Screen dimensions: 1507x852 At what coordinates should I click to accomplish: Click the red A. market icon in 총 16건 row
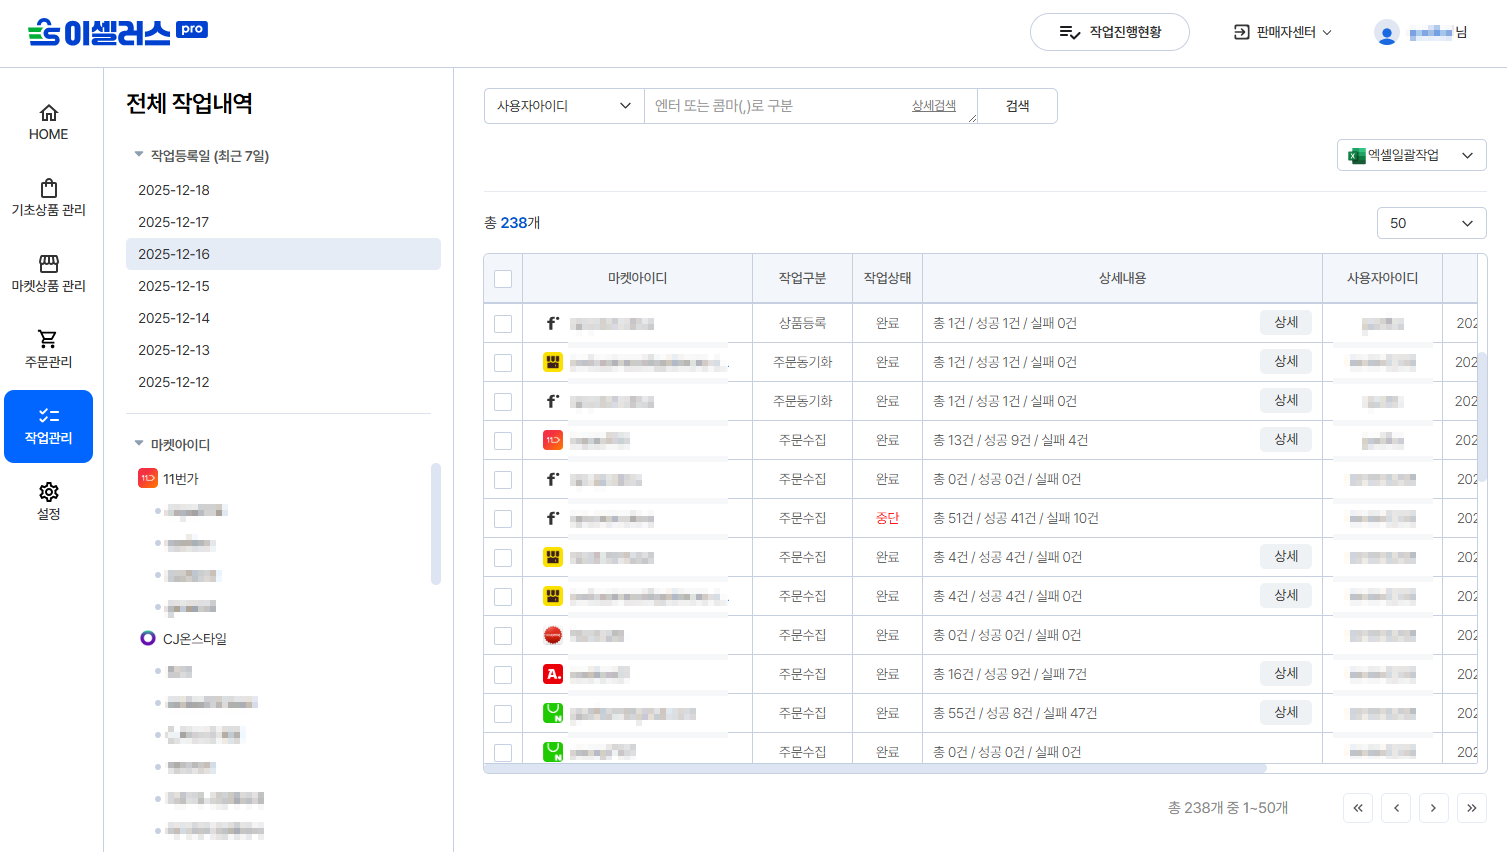[x=553, y=674]
